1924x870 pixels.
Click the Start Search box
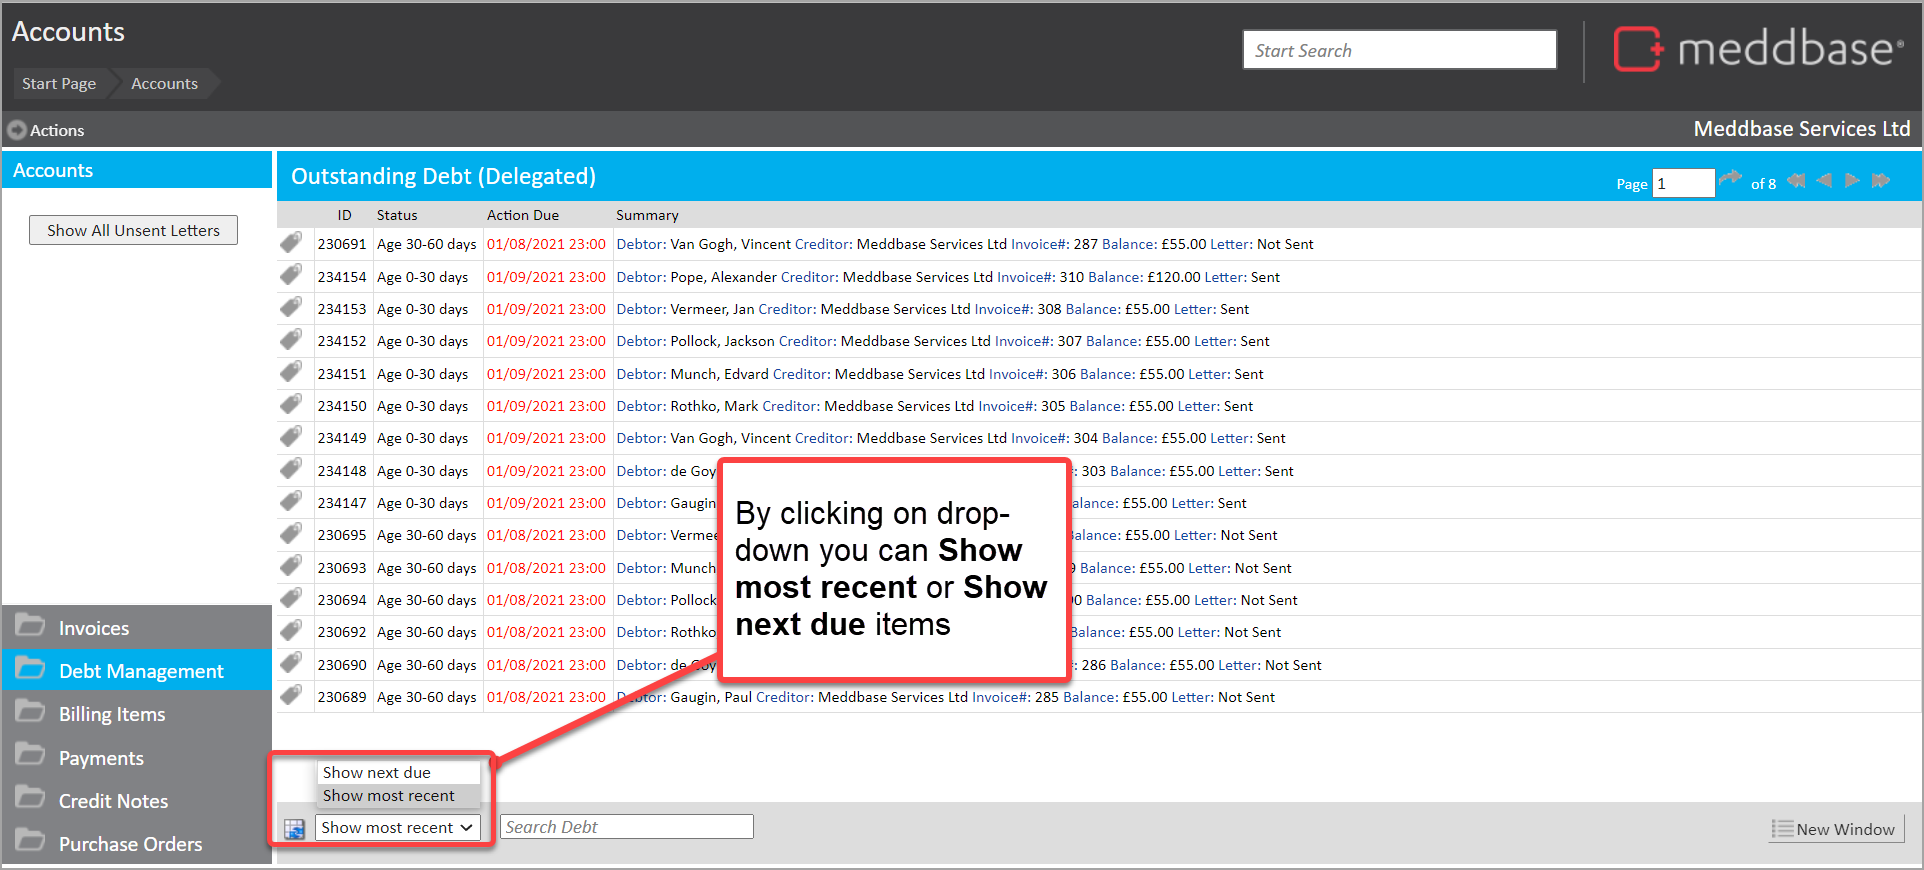pos(1398,50)
